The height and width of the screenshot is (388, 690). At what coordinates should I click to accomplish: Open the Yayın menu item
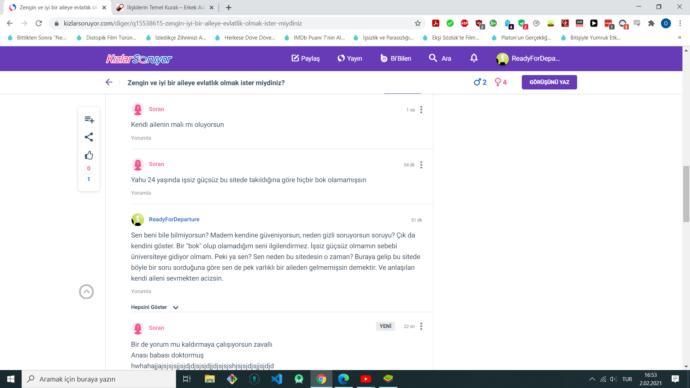(x=349, y=58)
